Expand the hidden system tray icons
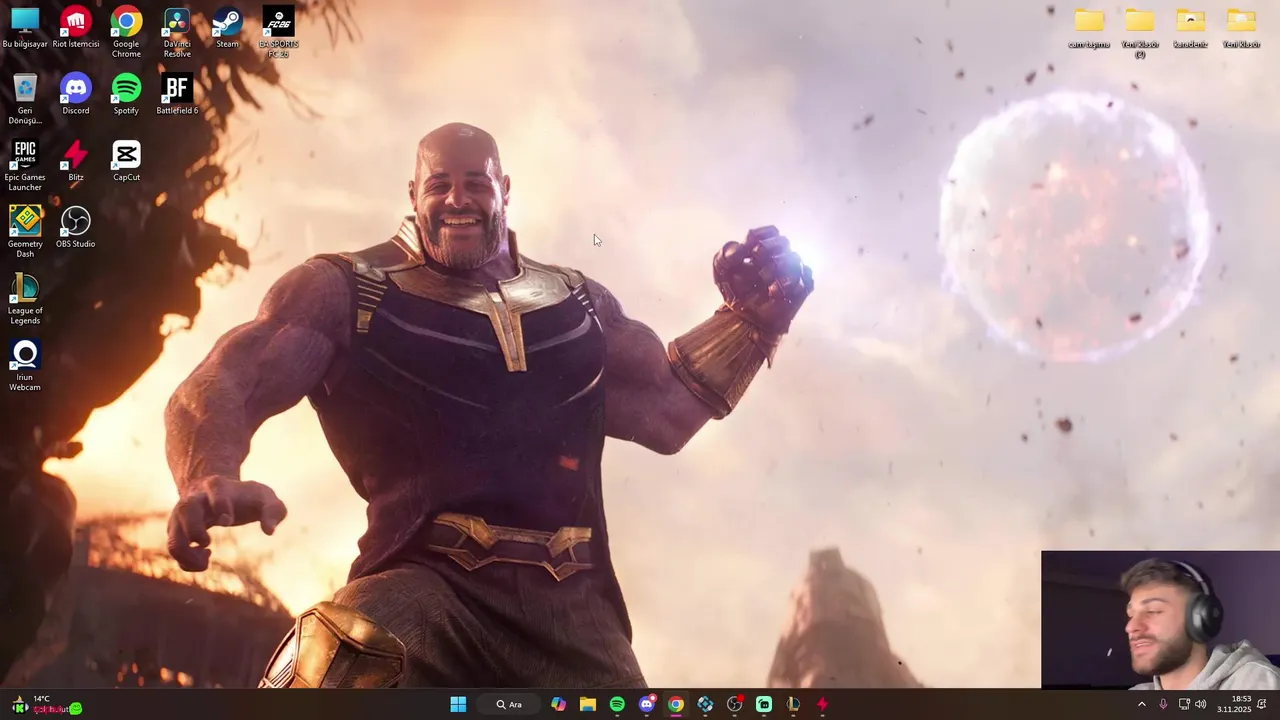The height and width of the screenshot is (720, 1280). pos(1142,704)
